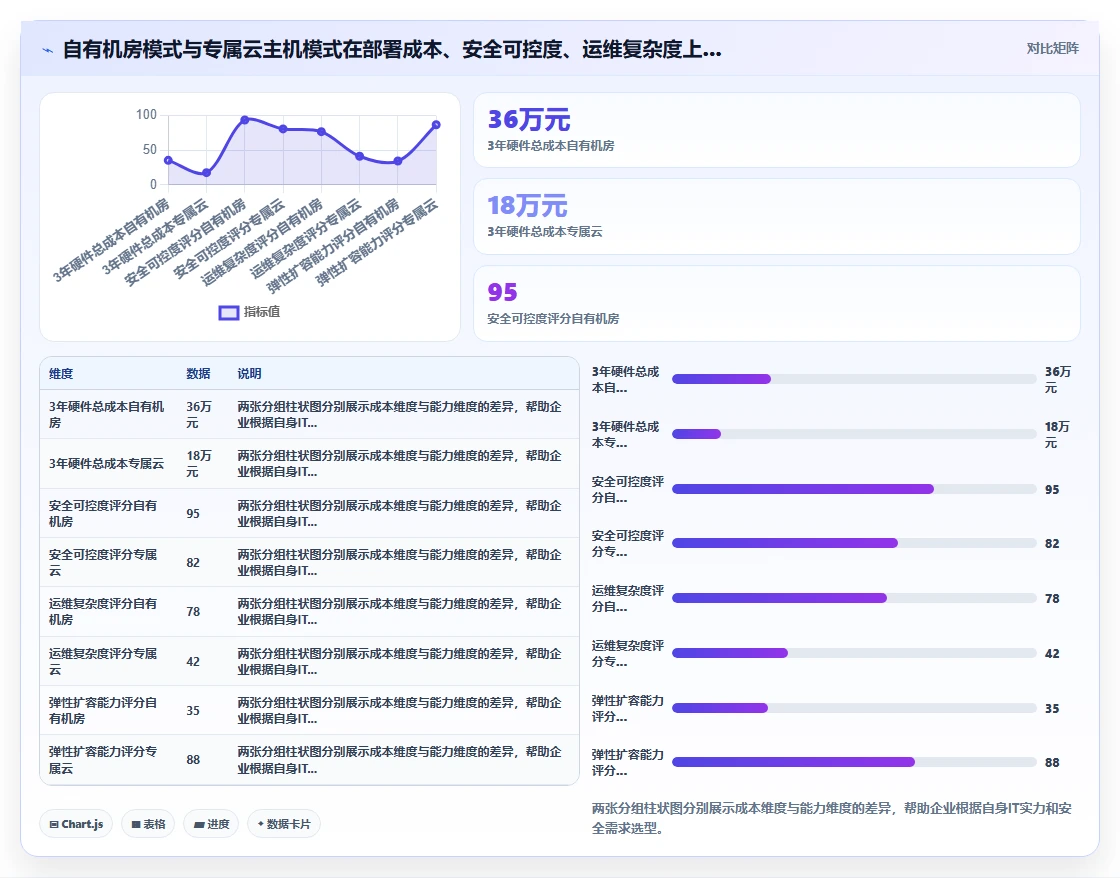The height and width of the screenshot is (878, 1120).
Task: Click the progress bar valued 78
Action: tap(854, 599)
